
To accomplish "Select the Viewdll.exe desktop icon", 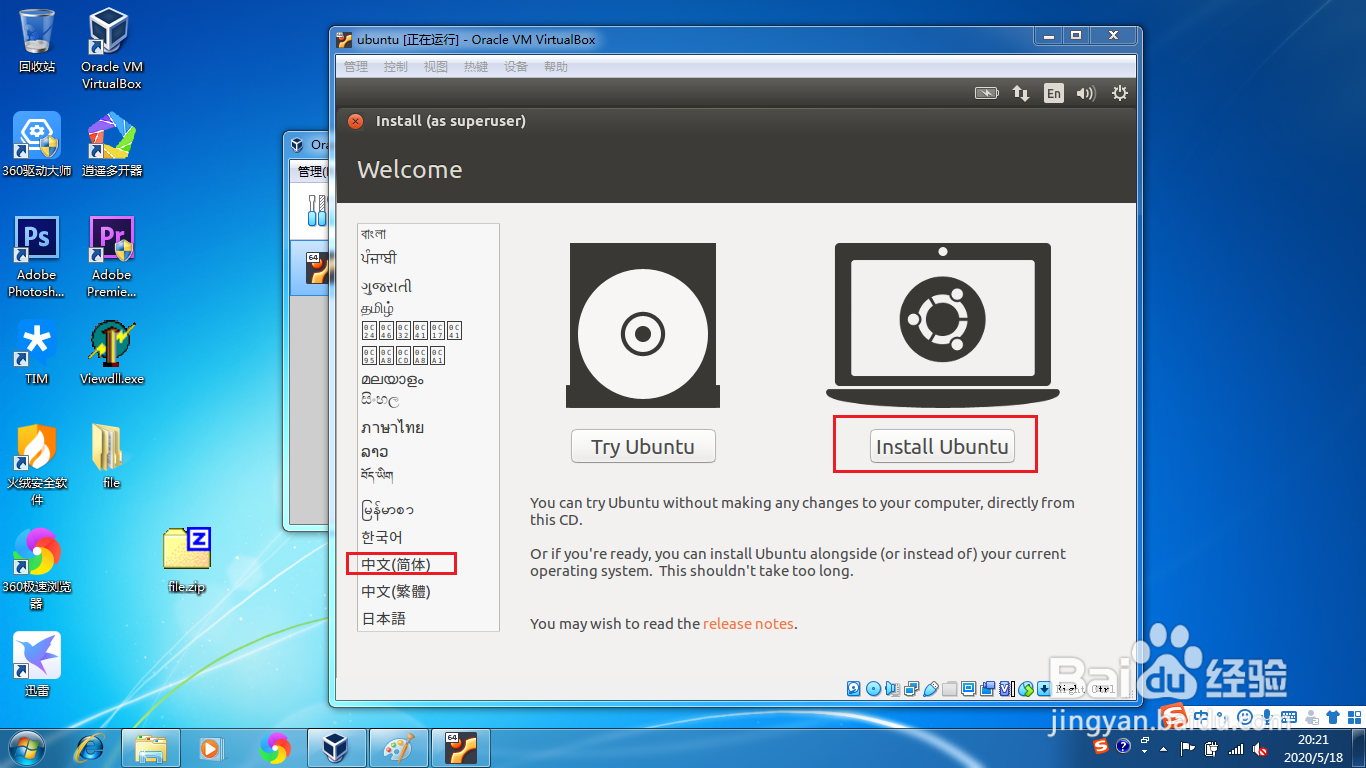I will (x=111, y=353).
